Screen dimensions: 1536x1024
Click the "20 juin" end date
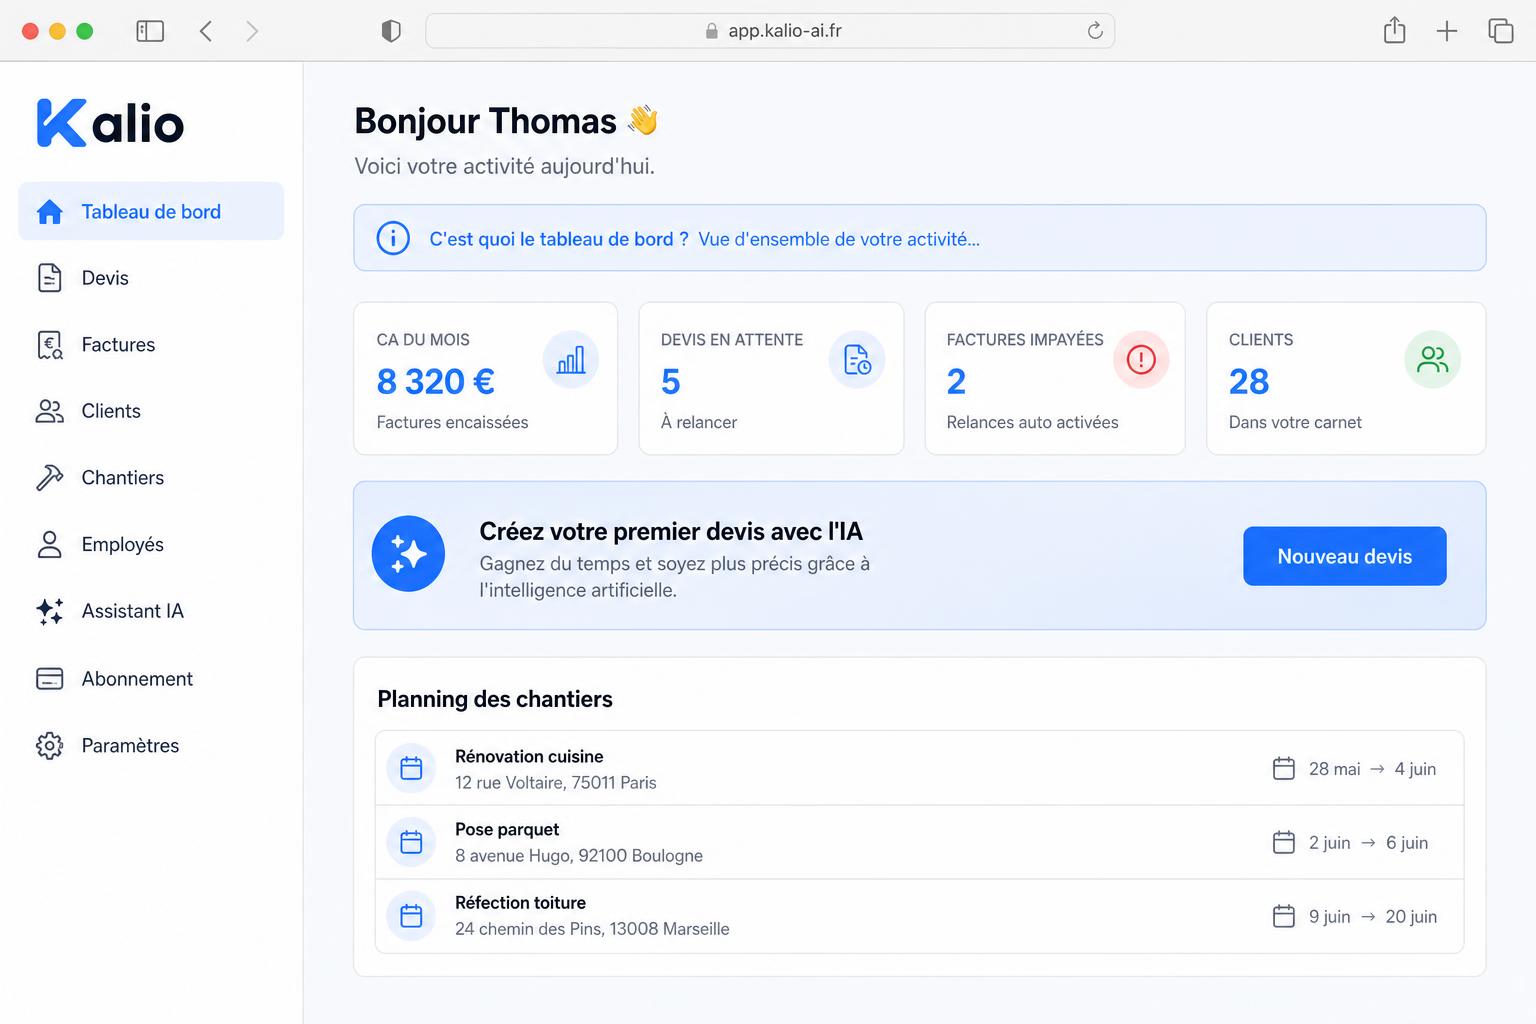tap(1411, 916)
